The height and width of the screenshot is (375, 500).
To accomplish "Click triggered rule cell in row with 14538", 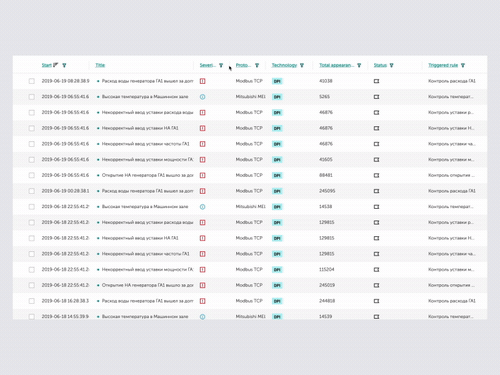I will click(451, 207).
